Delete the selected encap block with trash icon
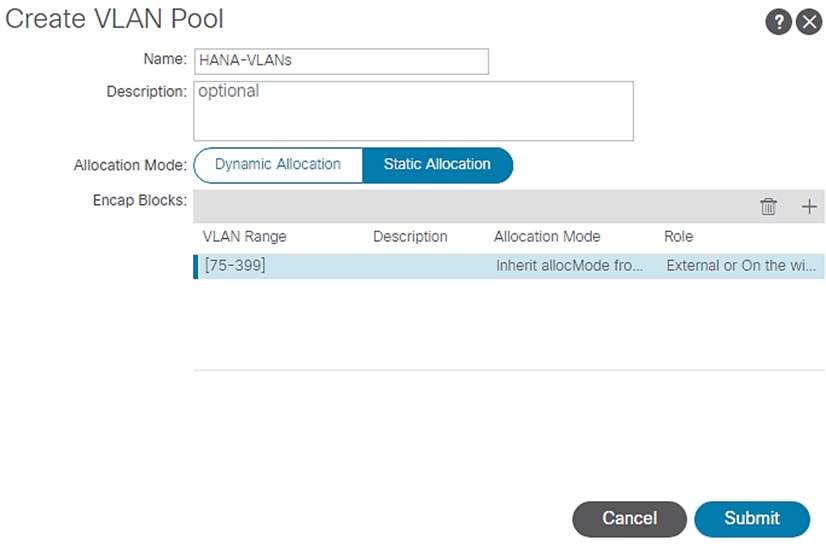This screenshot has height=546, width=826. coord(768,207)
